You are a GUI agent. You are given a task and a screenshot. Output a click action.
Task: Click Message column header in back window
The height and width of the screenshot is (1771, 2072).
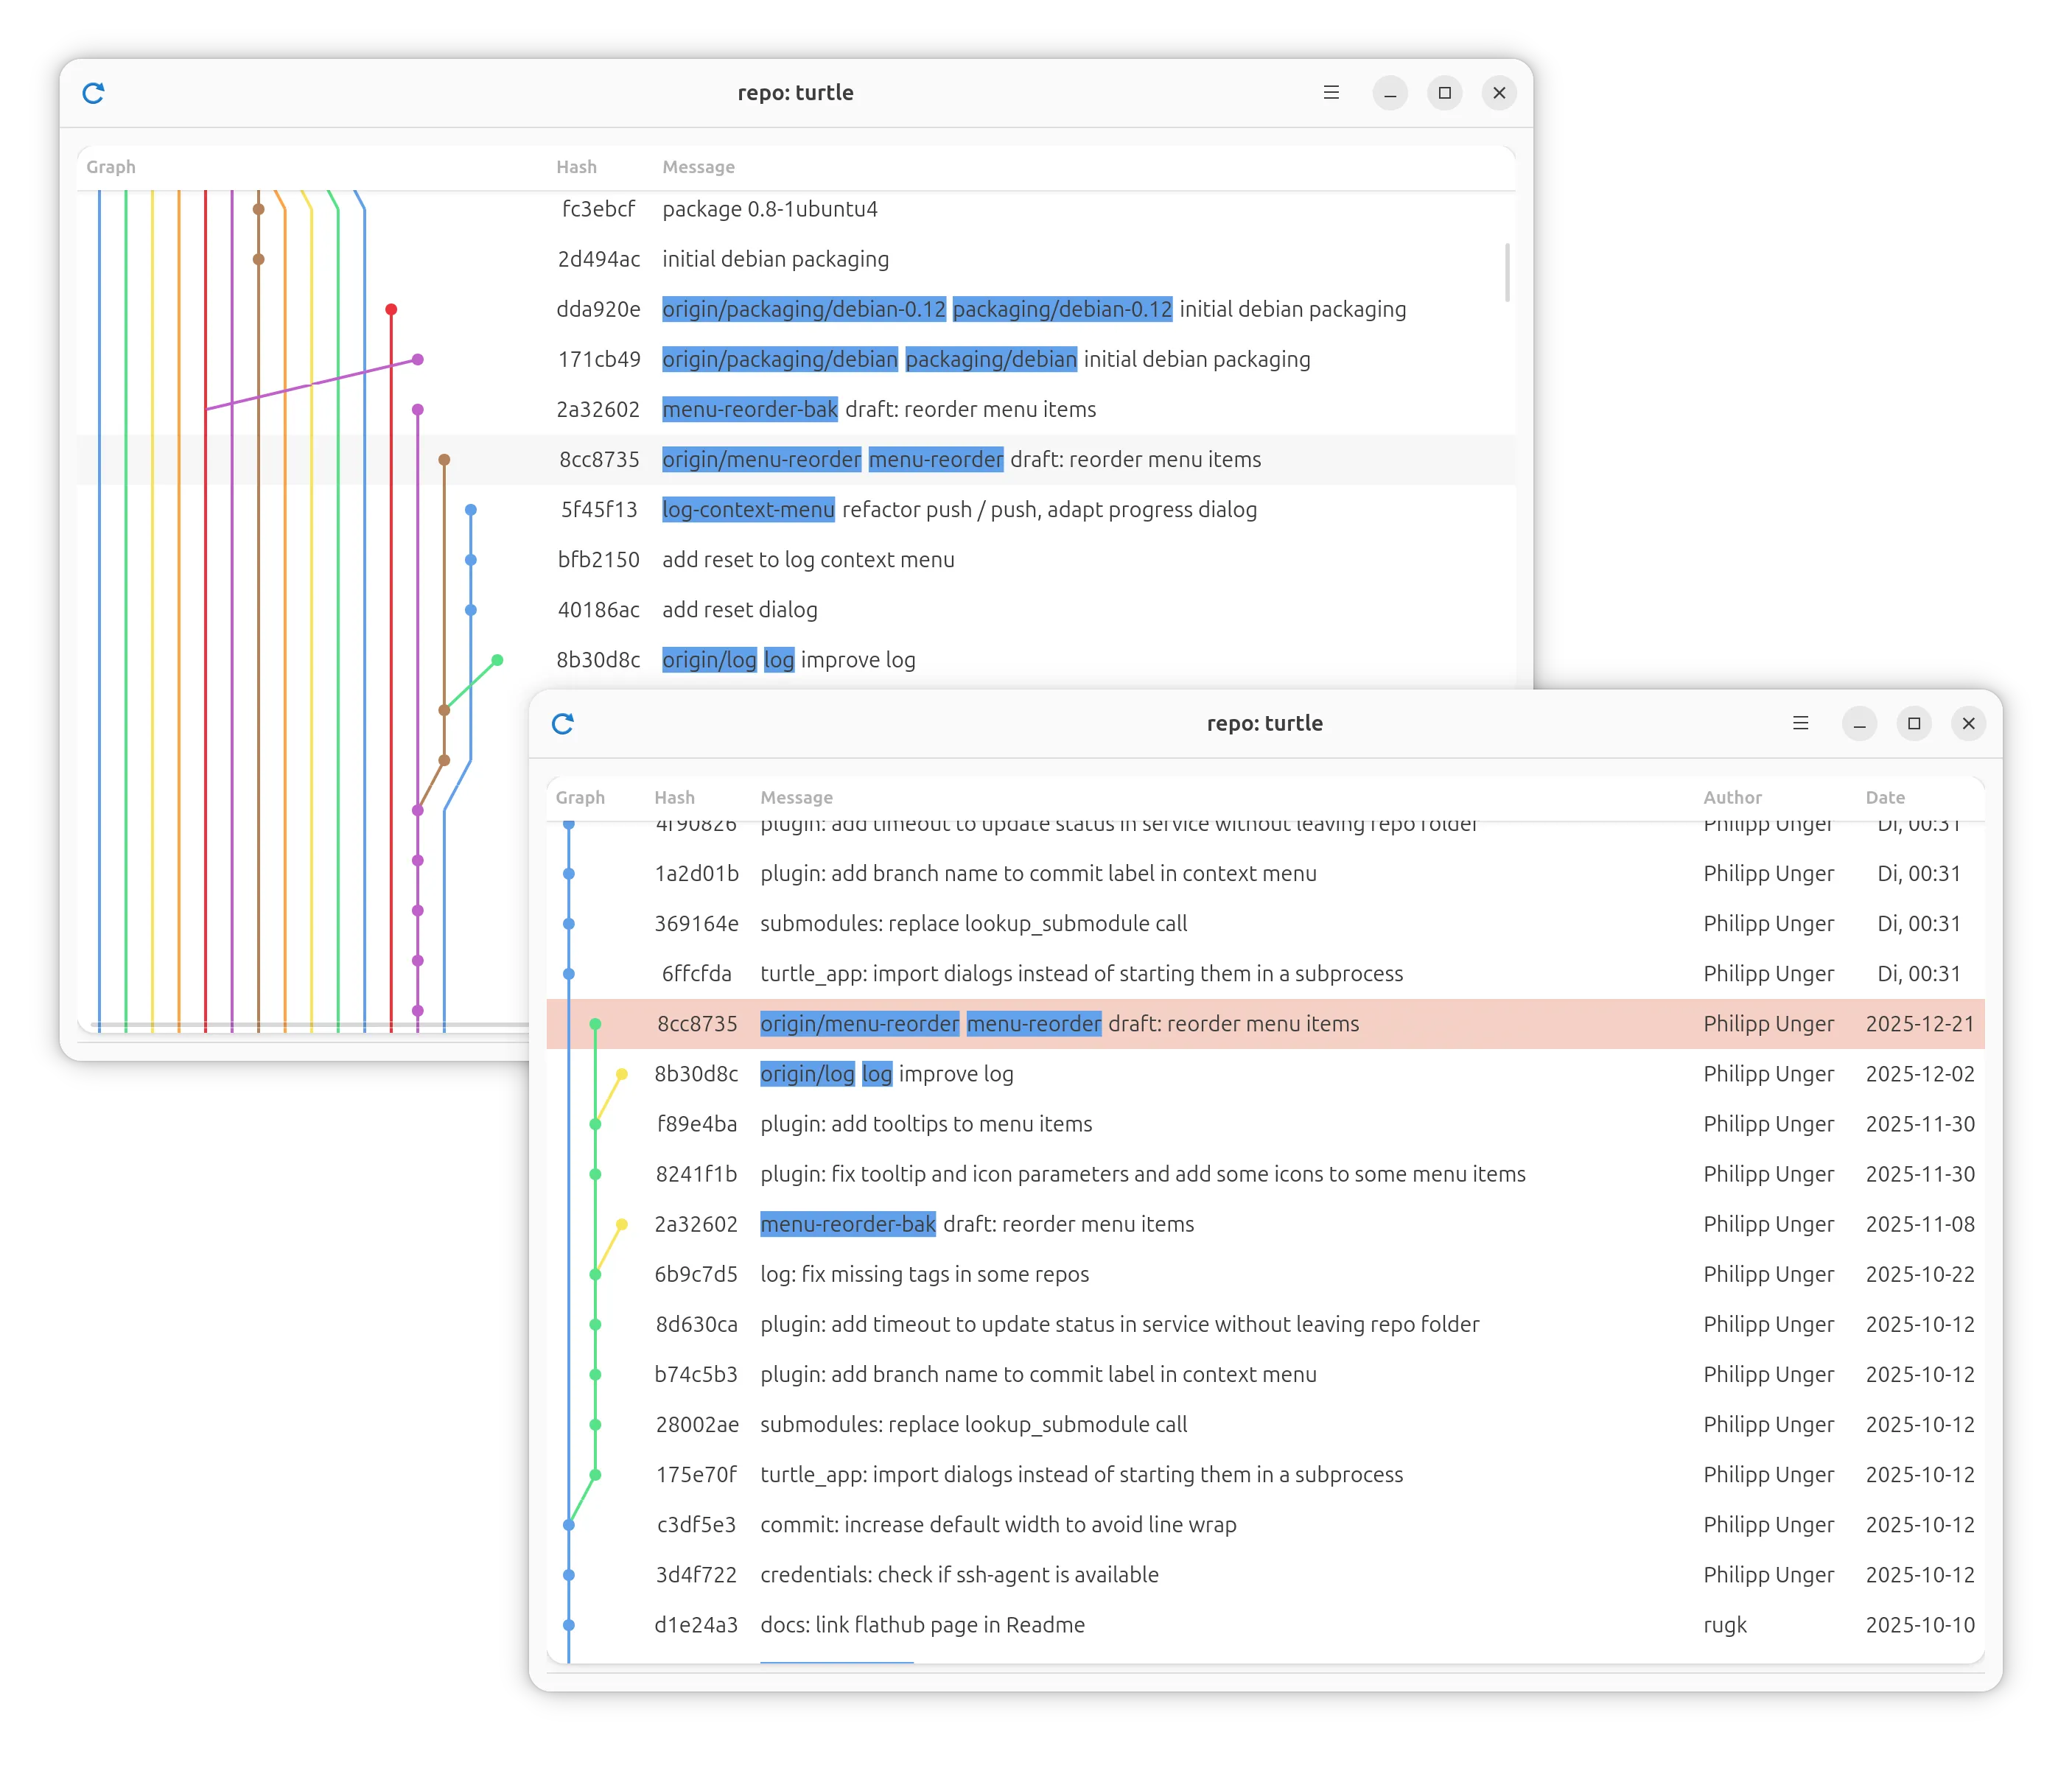(x=698, y=167)
